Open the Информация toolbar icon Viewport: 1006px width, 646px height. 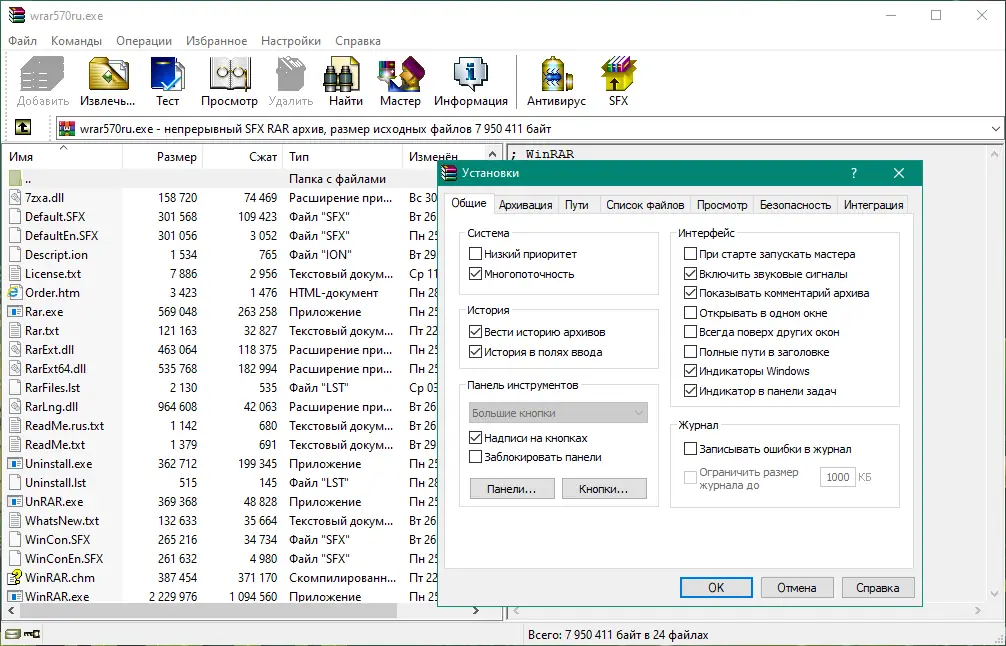470,74
